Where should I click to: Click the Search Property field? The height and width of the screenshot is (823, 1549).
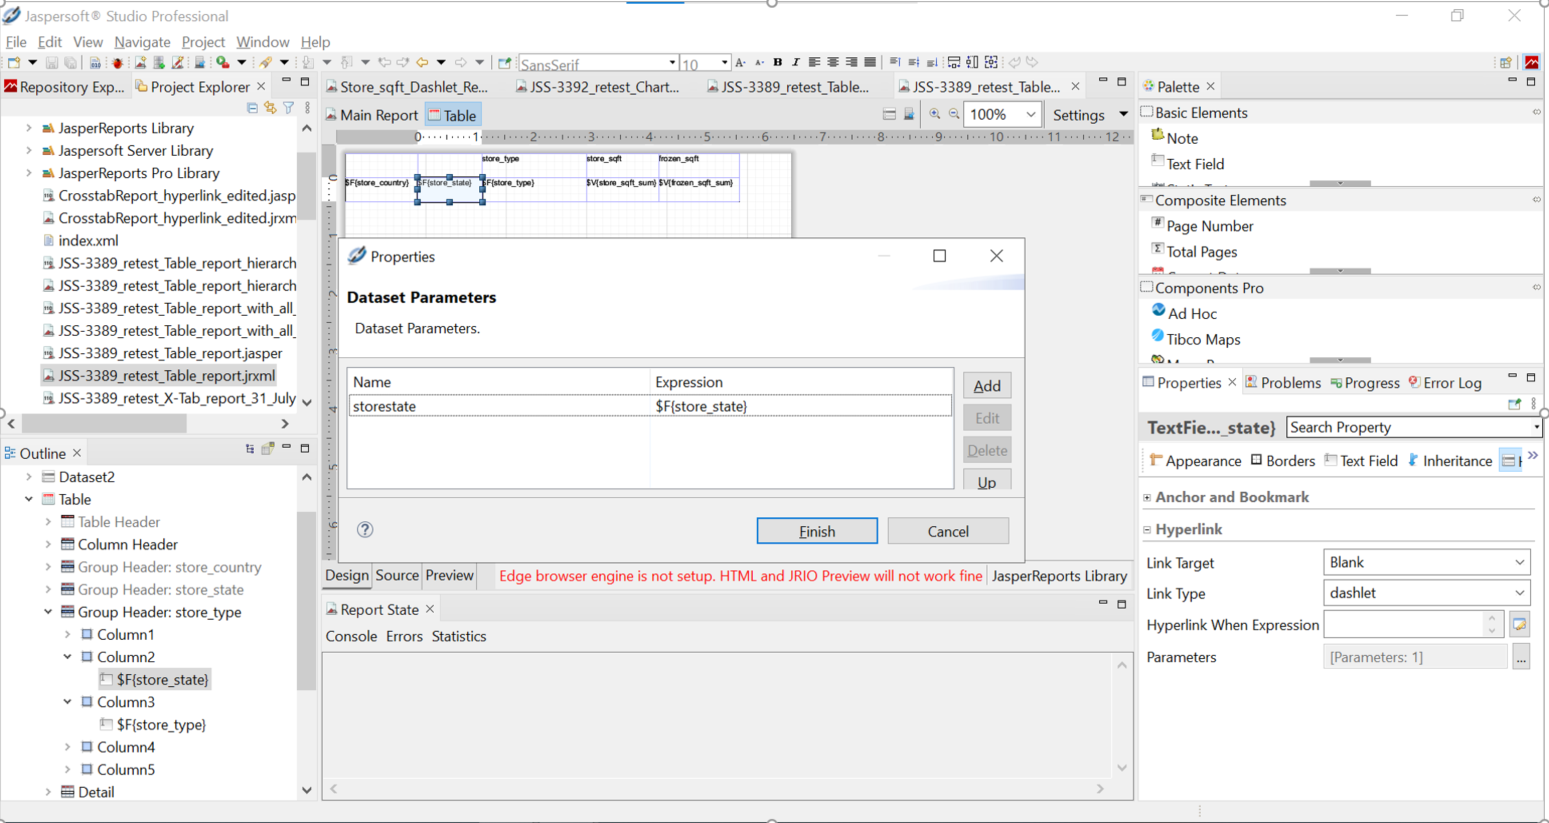pos(1413,427)
